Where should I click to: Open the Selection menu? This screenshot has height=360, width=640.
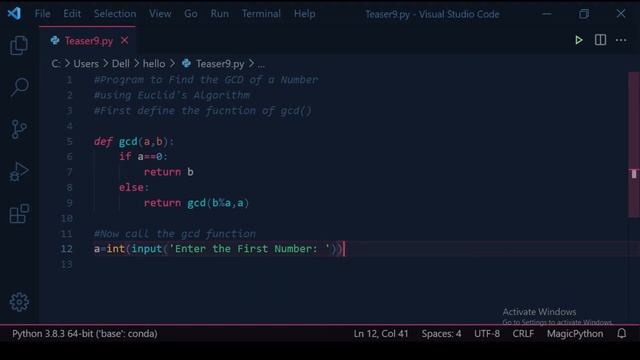click(115, 14)
